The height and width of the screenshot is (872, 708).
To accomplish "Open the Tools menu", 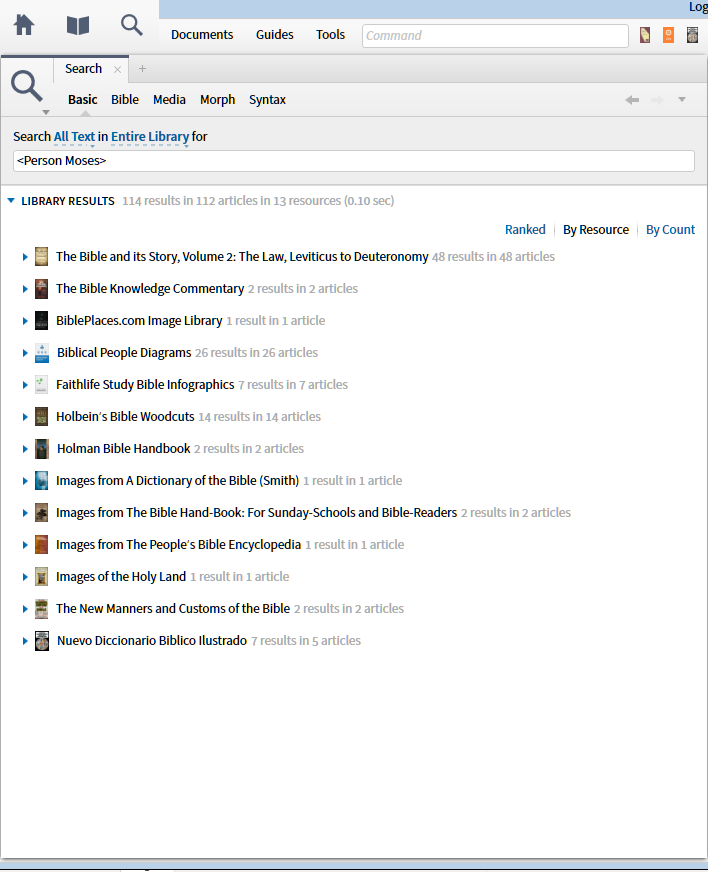I will (330, 34).
